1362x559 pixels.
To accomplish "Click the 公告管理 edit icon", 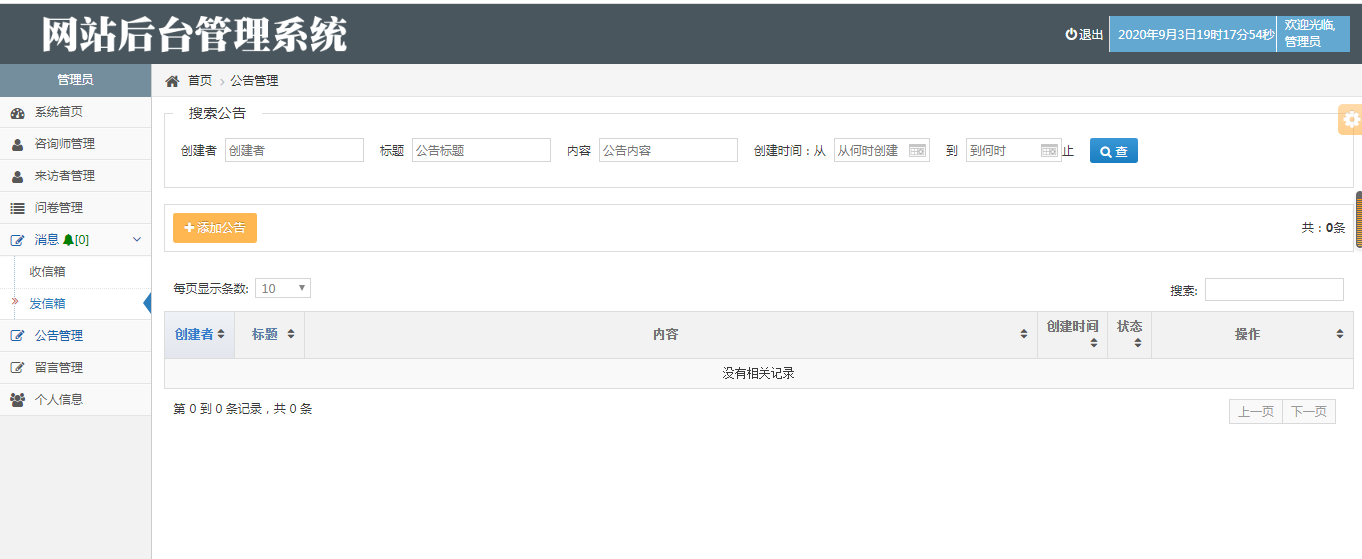I will (17, 336).
